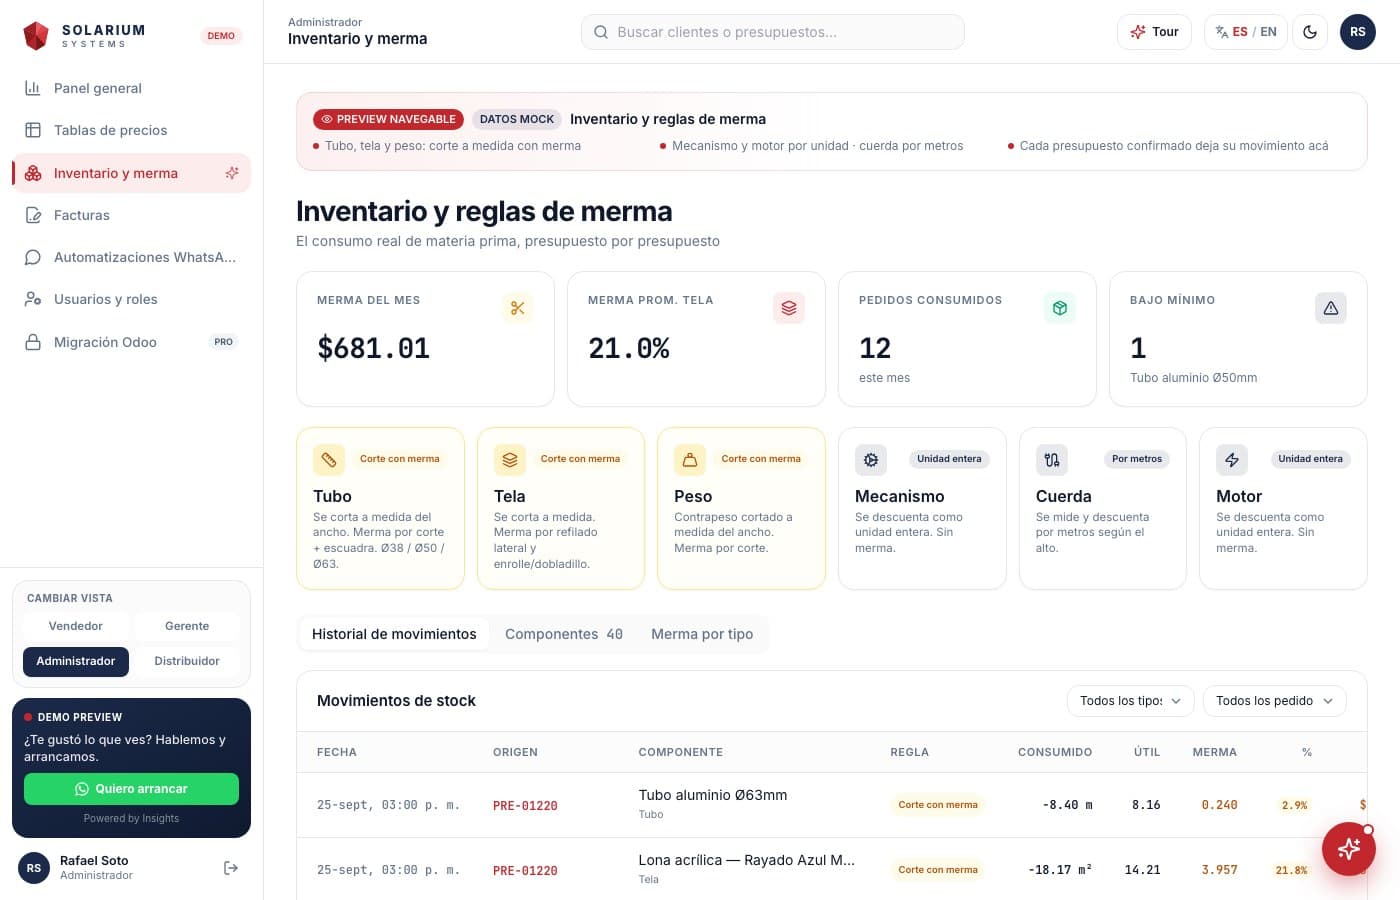This screenshot has width=1400, height=900.
Task: Toggle dark mode with moon button
Action: point(1310,32)
